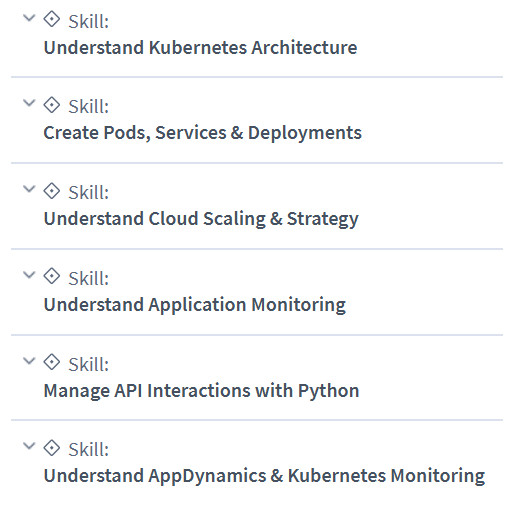
Task: Click the diamond skill icon above Kubernetes Architecture
Action: click(x=52, y=19)
